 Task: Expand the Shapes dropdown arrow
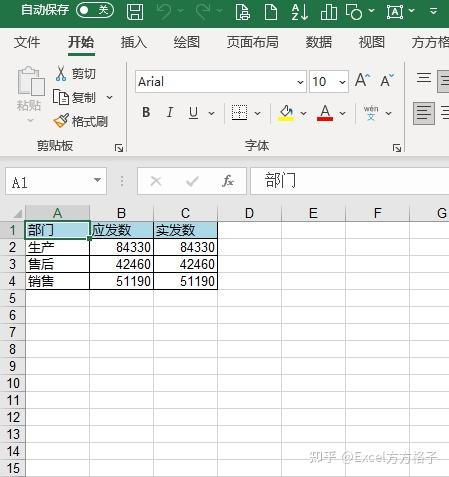[x=371, y=11]
